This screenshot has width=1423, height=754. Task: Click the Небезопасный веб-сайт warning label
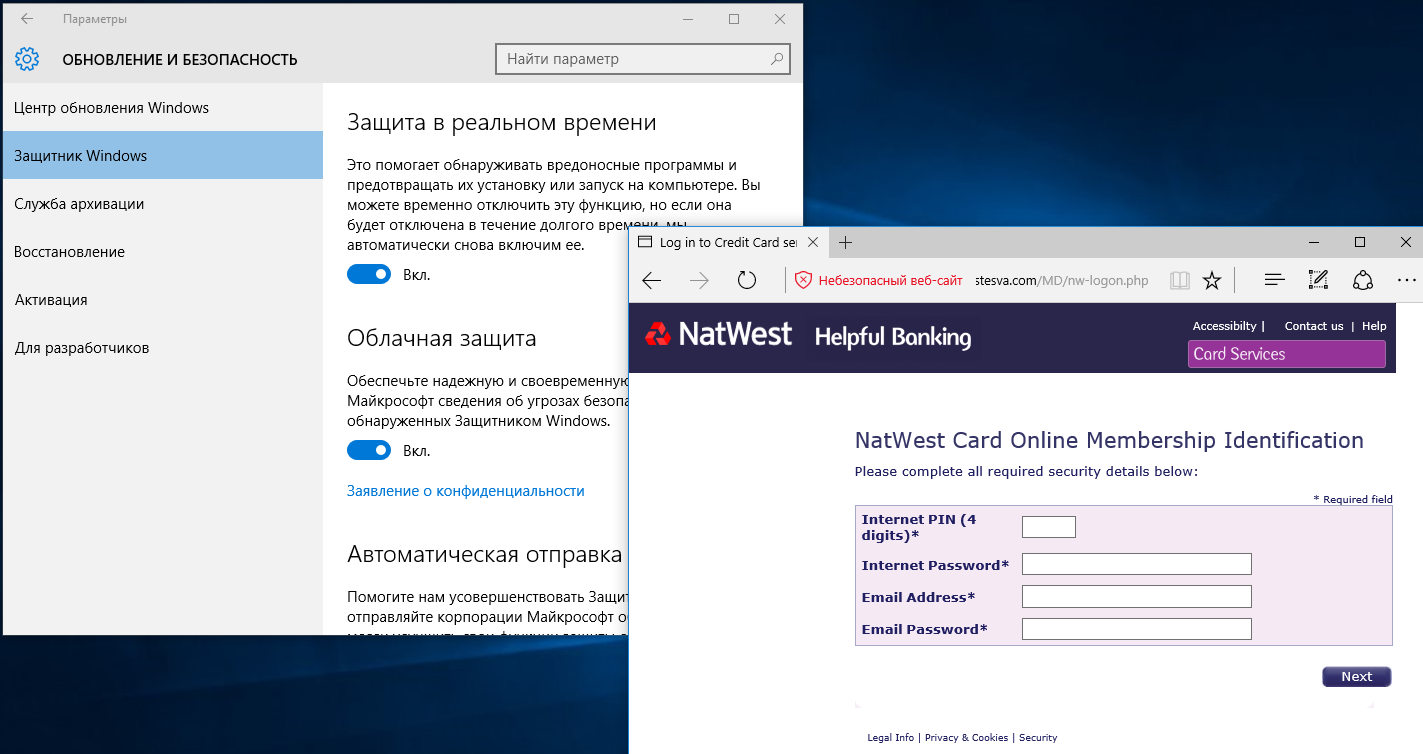[890, 281]
